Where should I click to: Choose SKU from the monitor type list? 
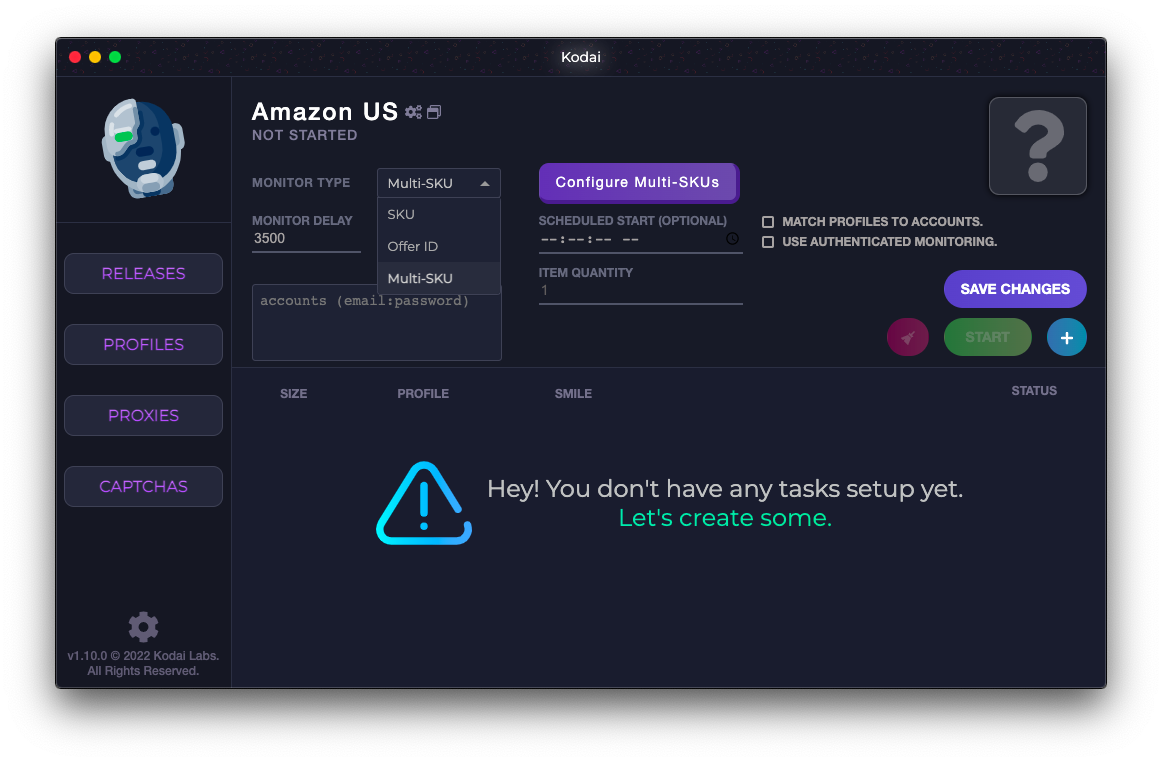pos(439,214)
